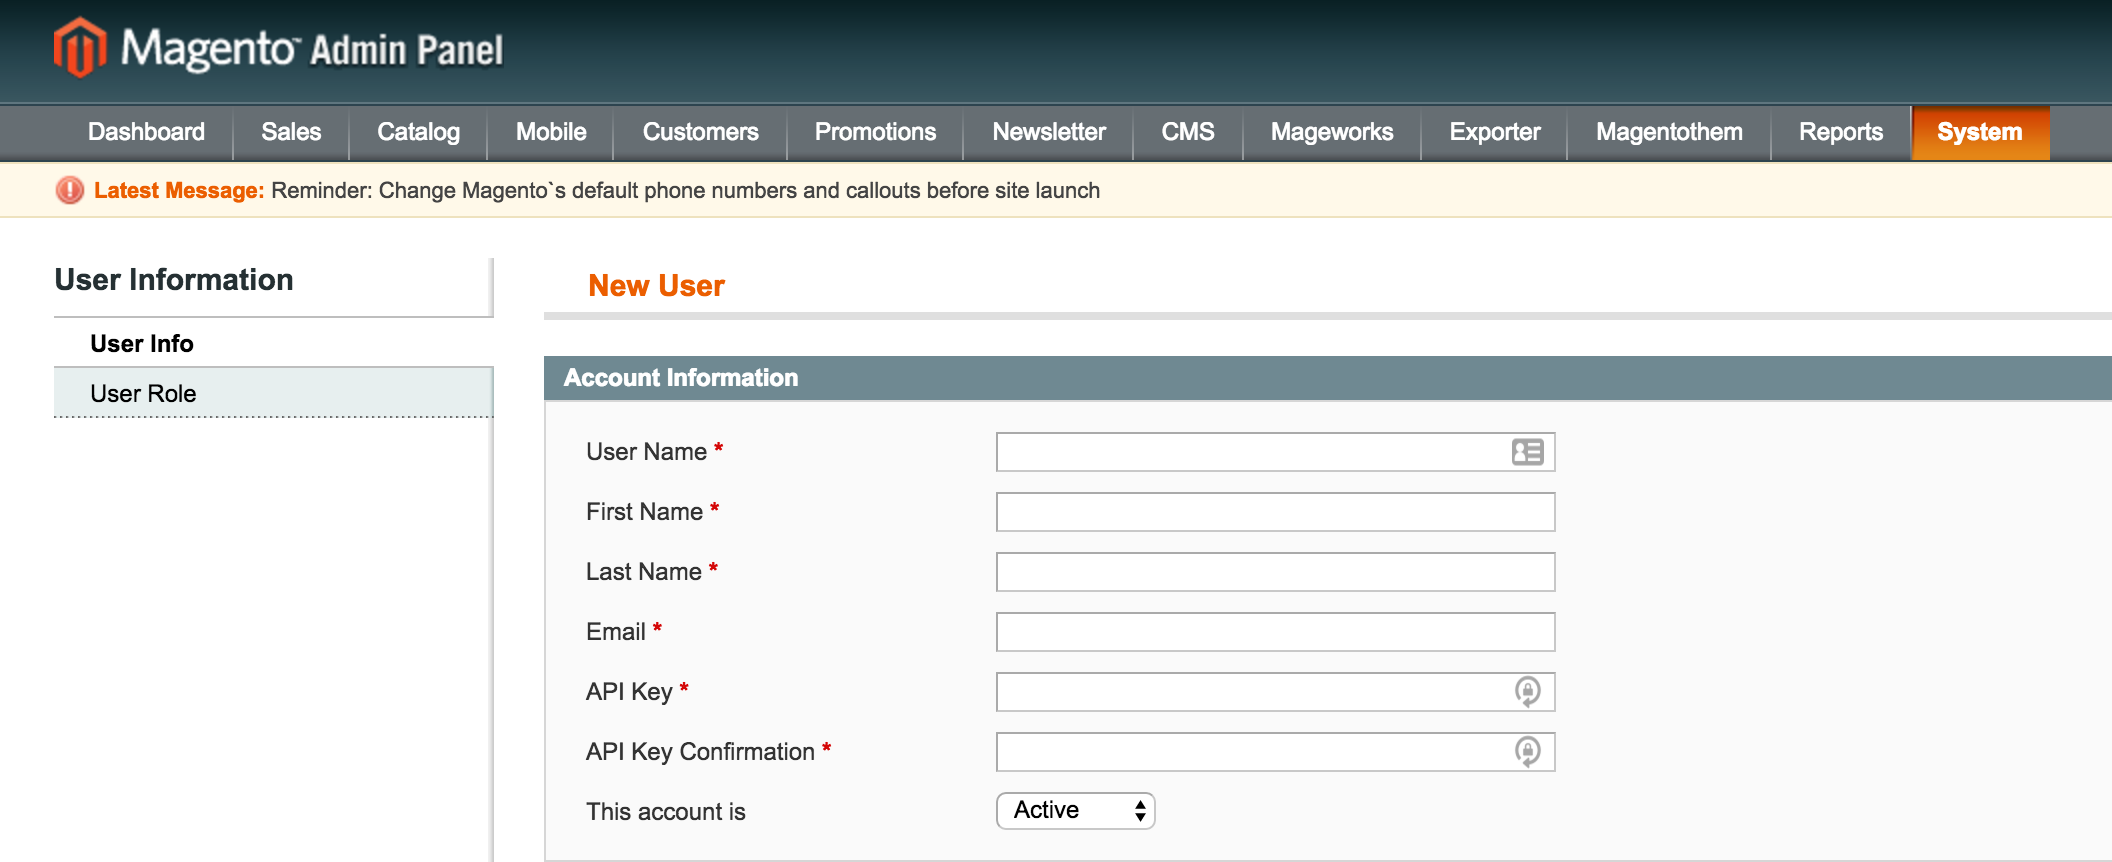Image resolution: width=2112 pixels, height=862 pixels.
Task: Switch to the User Info tab
Action: (x=273, y=343)
